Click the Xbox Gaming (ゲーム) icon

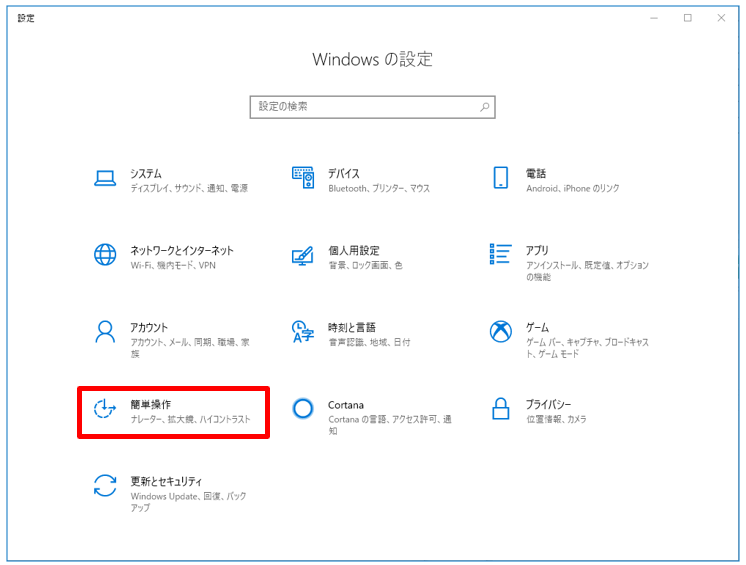(x=501, y=331)
